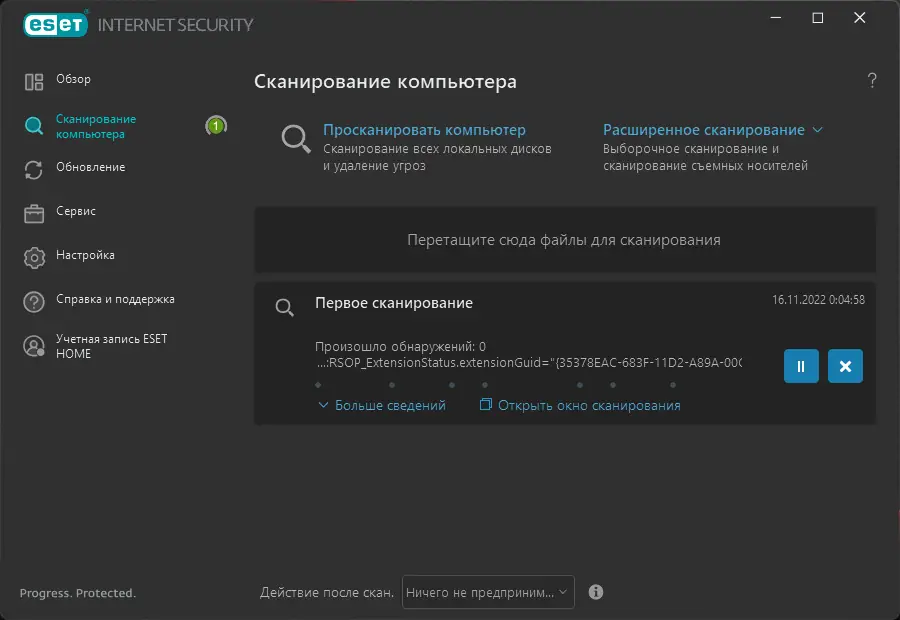
Task: Click the Сервис briefcase icon
Action: (x=34, y=213)
